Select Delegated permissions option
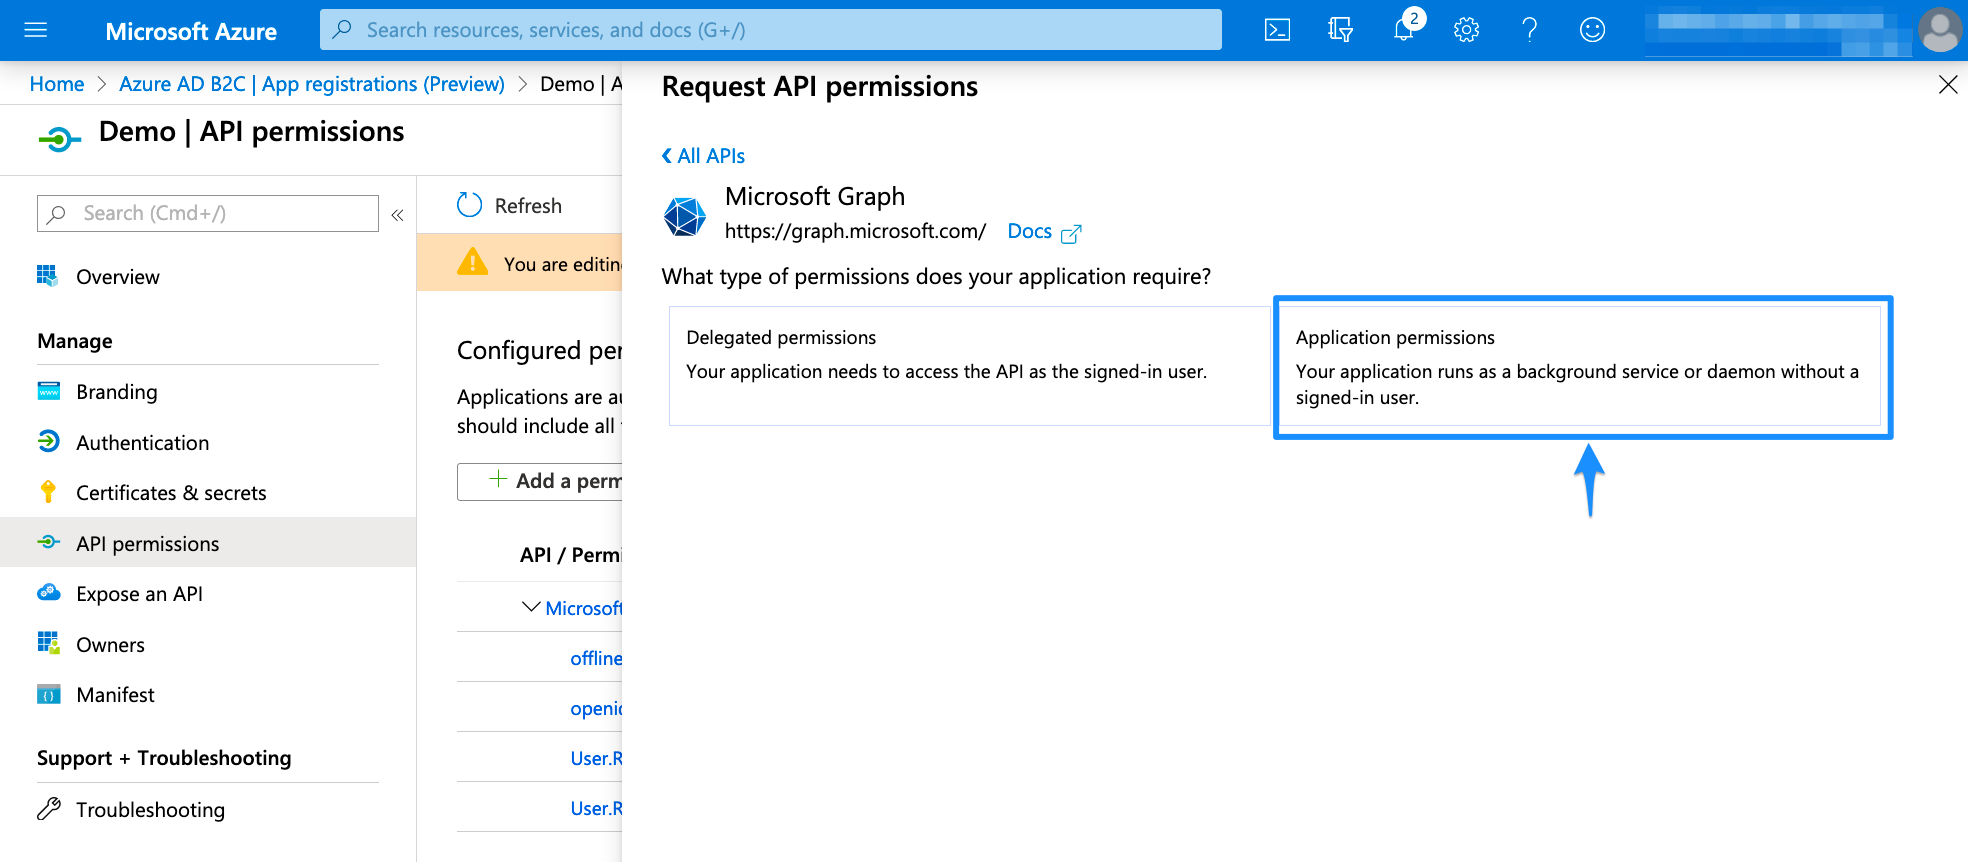1968x862 pixels. pos(968,366)
